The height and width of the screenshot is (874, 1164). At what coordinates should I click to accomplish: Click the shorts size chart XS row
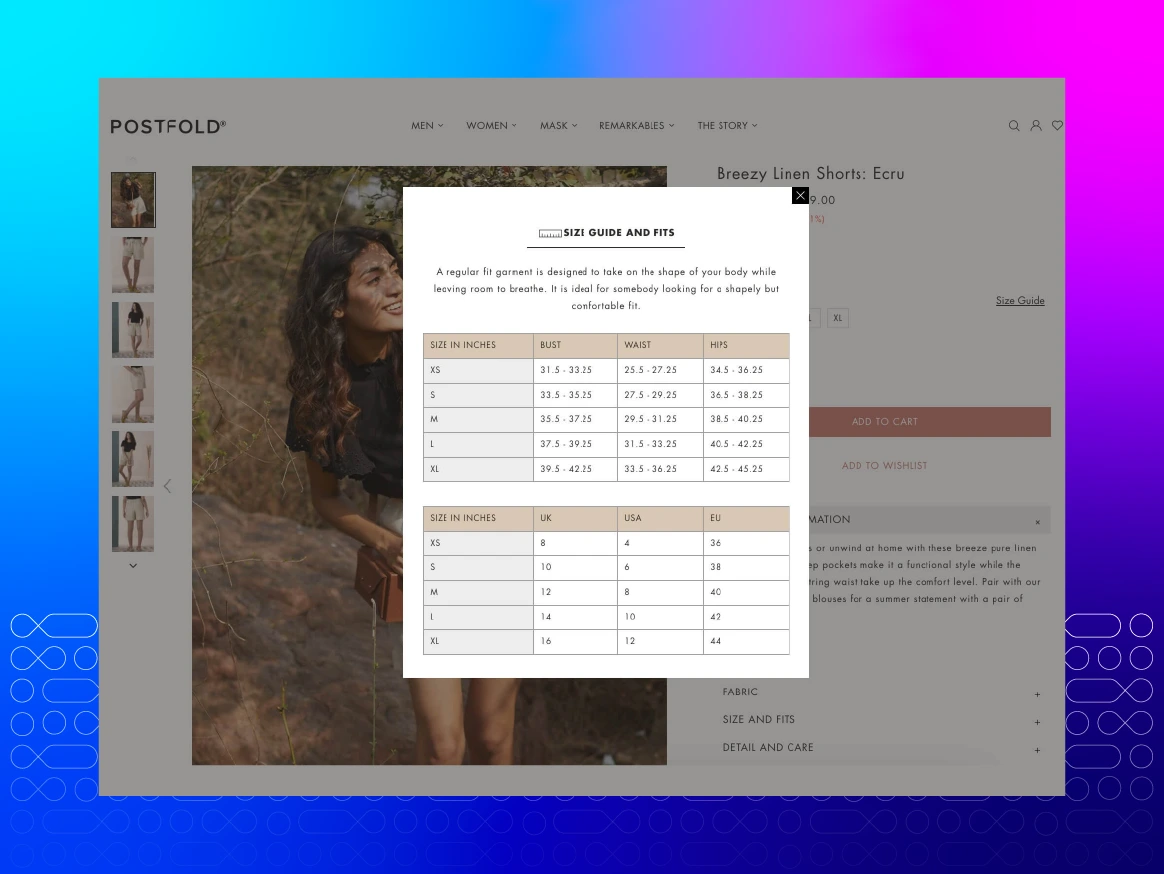pos(606,370)
